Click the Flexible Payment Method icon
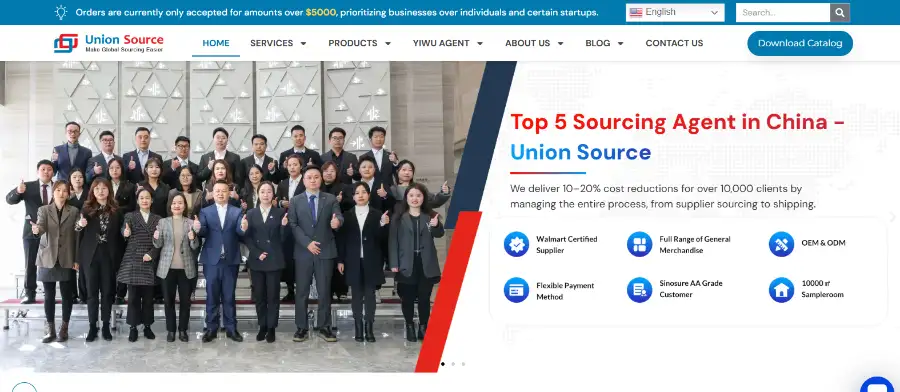This screenshot has width=900, height=392. (x=516, y=290)
